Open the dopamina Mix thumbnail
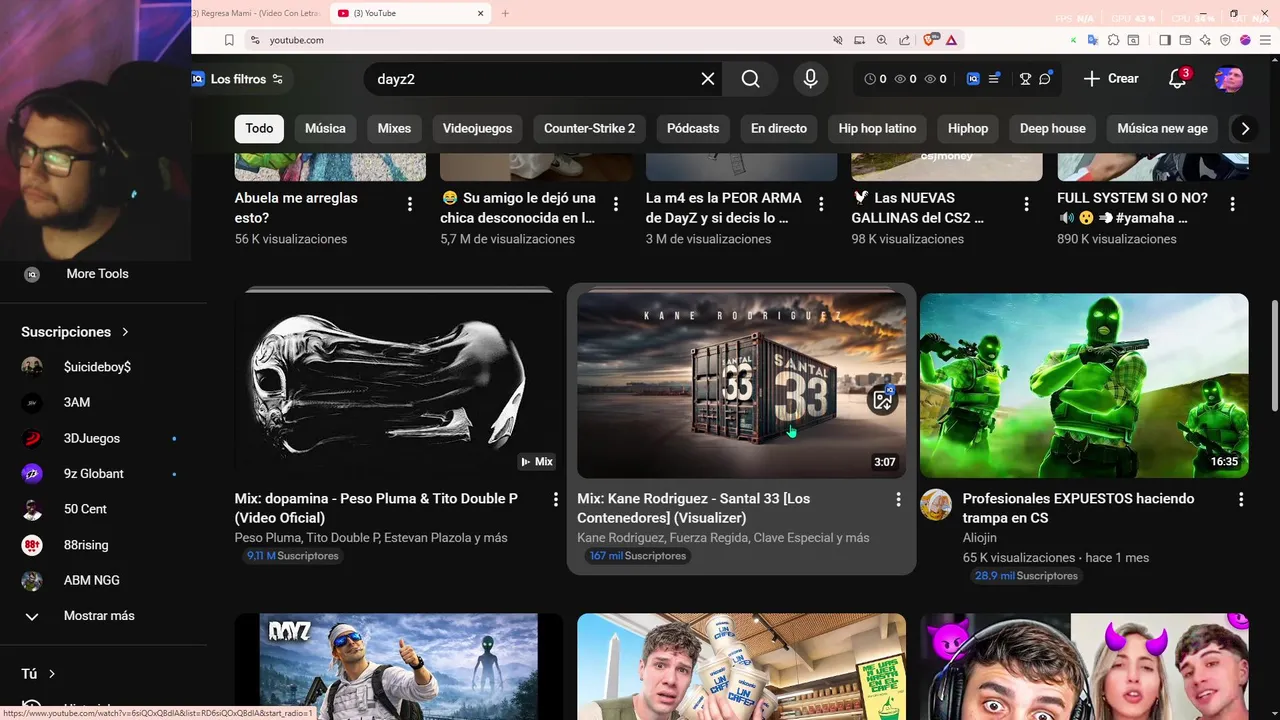 click(x=398, y=385)
